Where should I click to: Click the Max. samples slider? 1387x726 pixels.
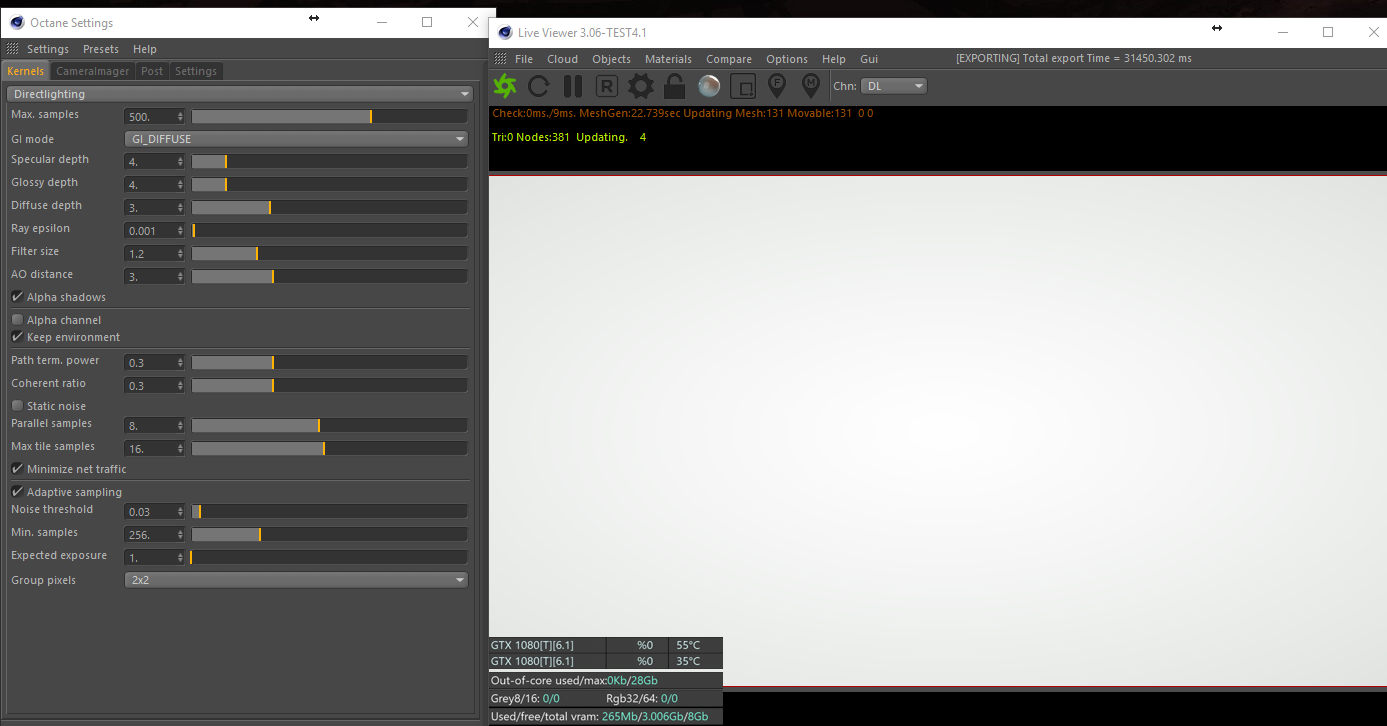(x=330, y=116)
